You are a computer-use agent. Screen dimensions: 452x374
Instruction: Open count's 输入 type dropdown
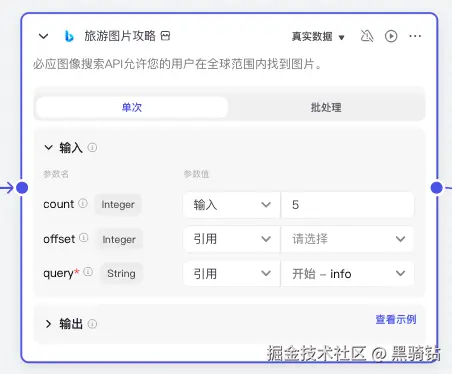(x=232, y=205)
